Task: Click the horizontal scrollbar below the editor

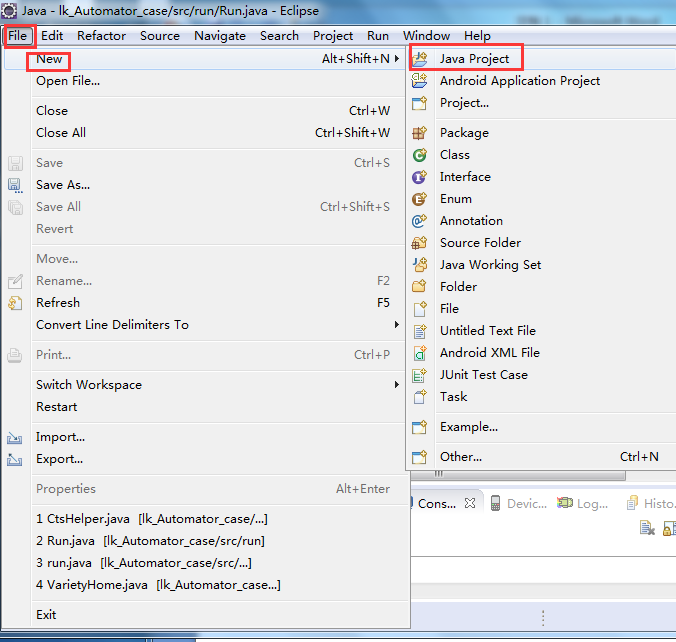Action: (517, 475)
